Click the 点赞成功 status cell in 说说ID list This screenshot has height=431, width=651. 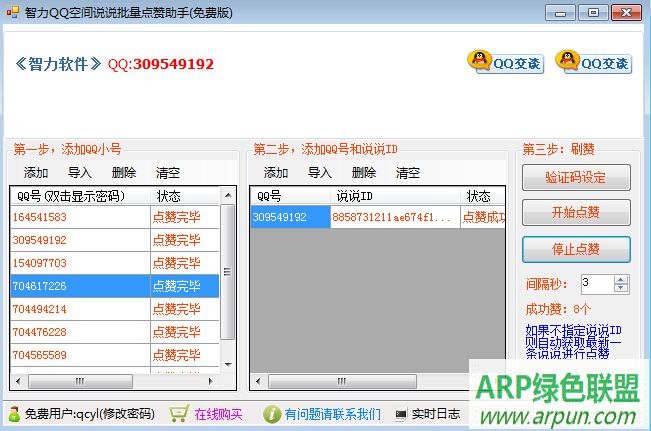click(483, 217)
